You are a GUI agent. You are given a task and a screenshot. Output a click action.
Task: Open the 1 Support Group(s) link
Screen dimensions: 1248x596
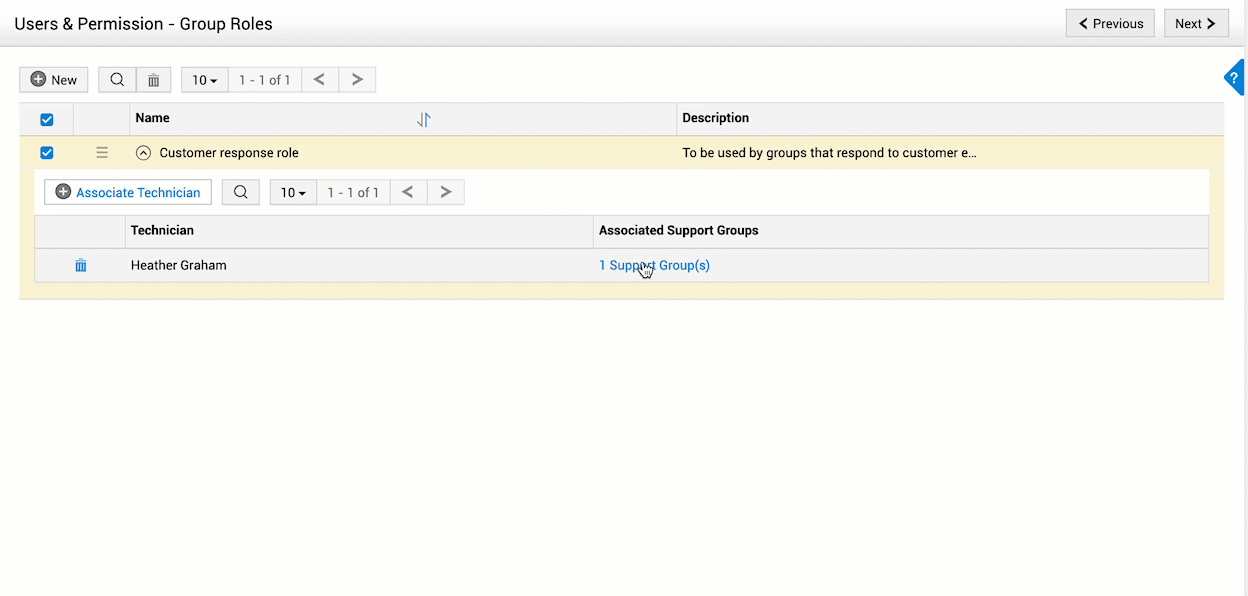pos(654,265)
